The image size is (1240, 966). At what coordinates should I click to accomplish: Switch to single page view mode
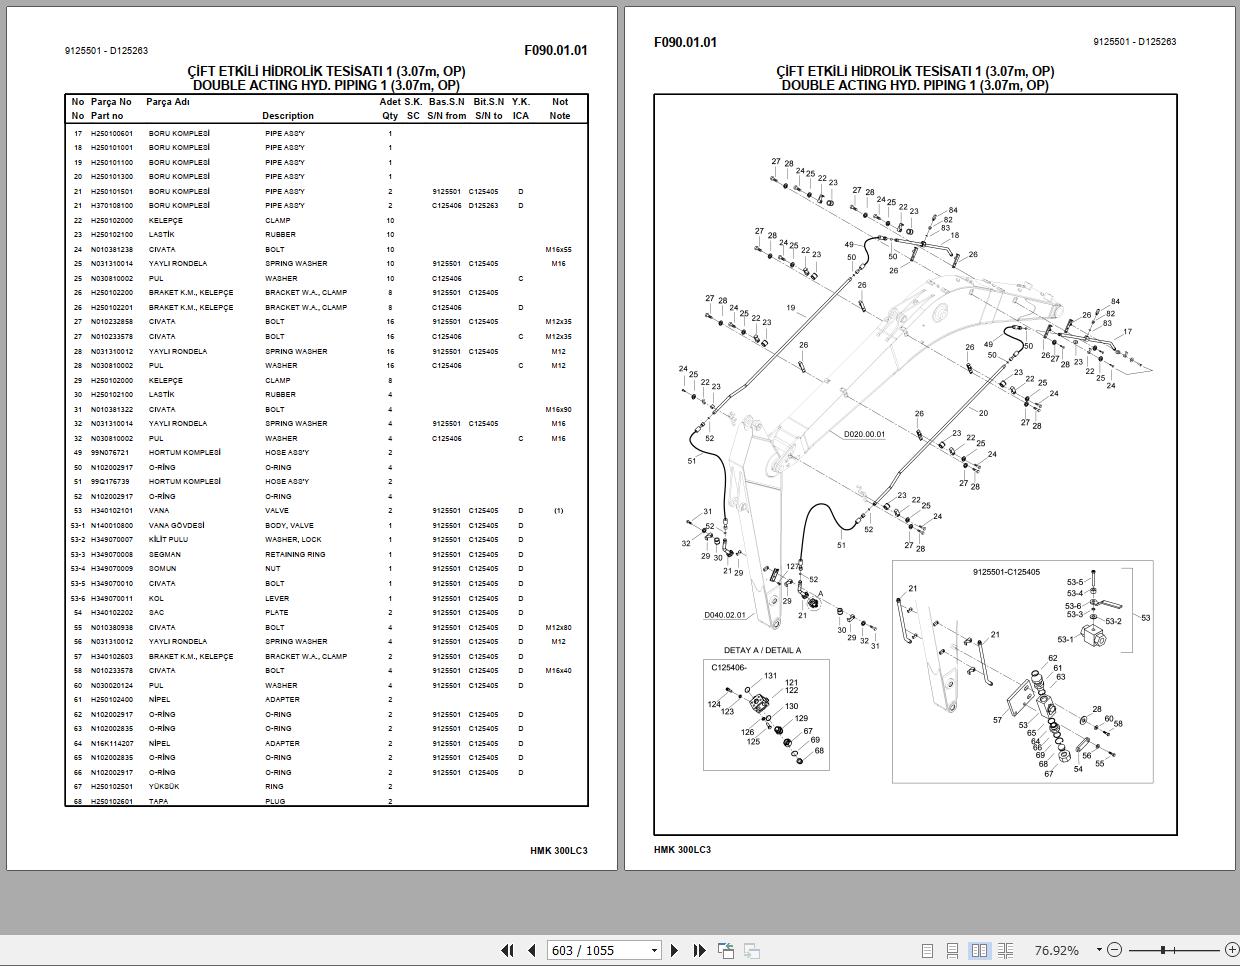tap(927, 950)
